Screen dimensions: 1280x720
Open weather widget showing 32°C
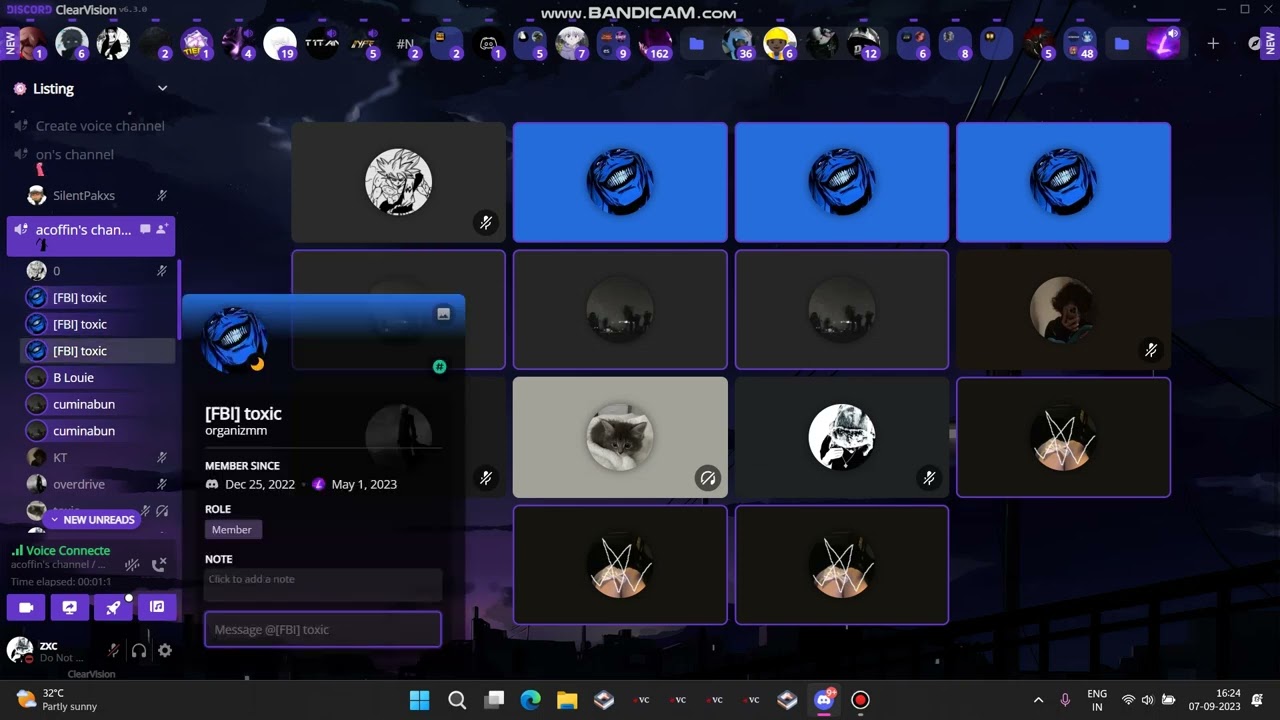tap(57, 700)
